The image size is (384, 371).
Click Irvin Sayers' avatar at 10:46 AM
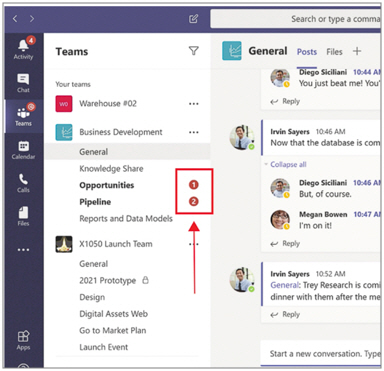pyautogui.click(x=242, y=137)
